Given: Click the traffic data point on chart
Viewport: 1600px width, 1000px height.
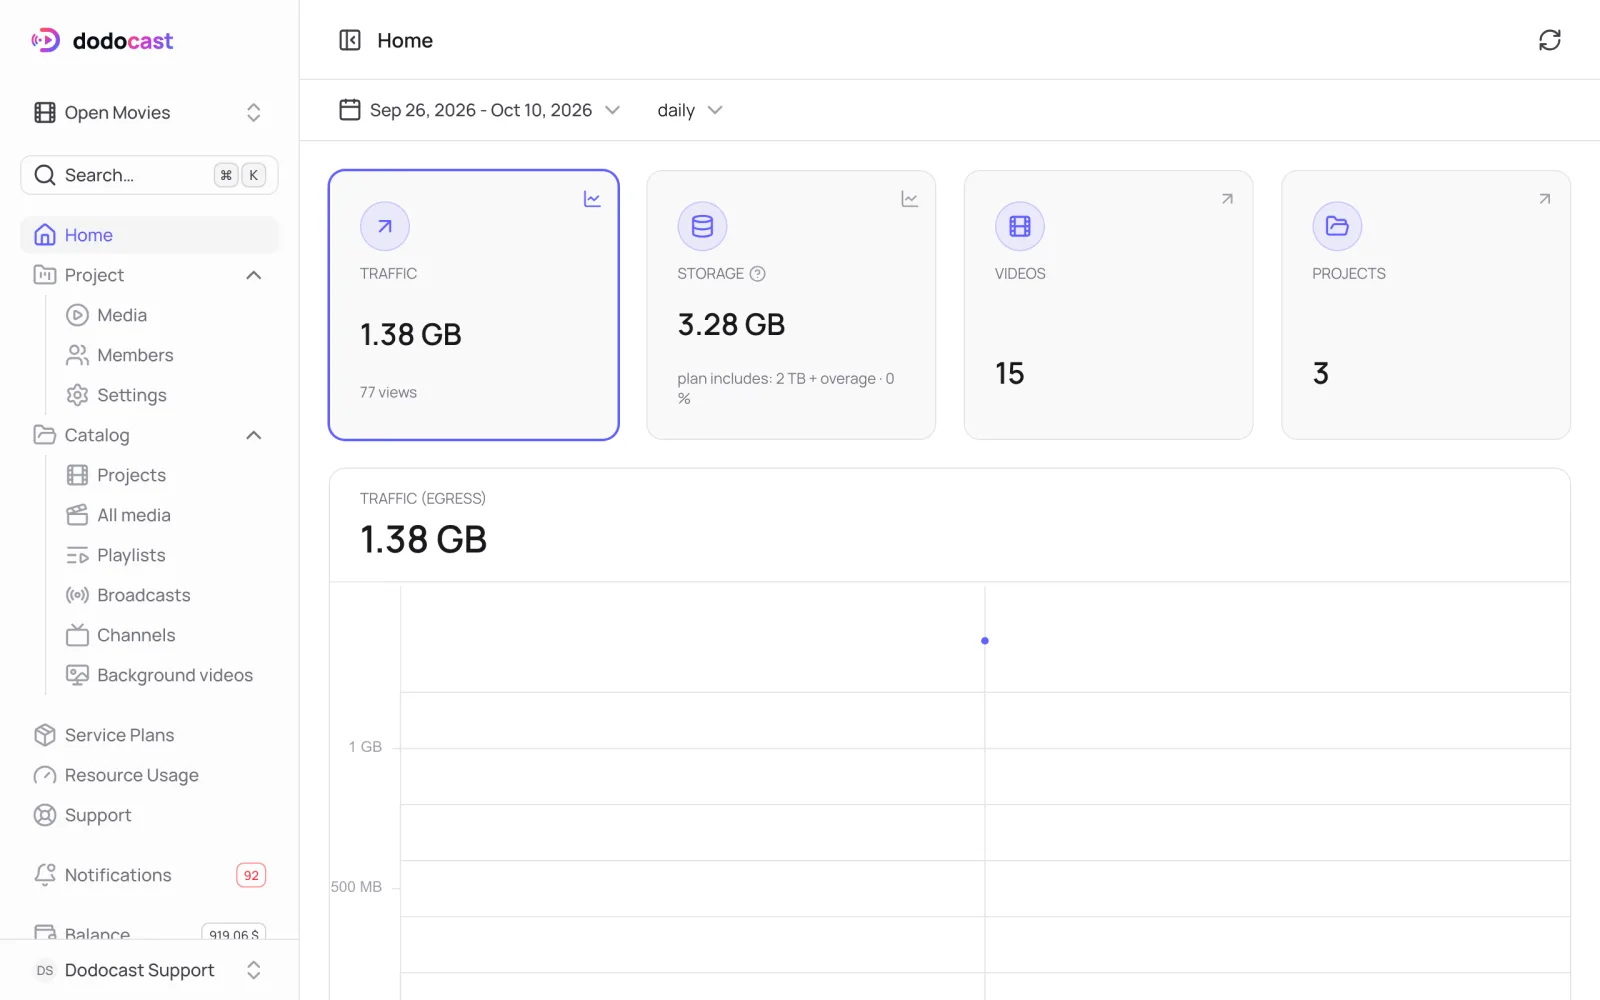Looking at the screenshot, I should tap(985, 640).
